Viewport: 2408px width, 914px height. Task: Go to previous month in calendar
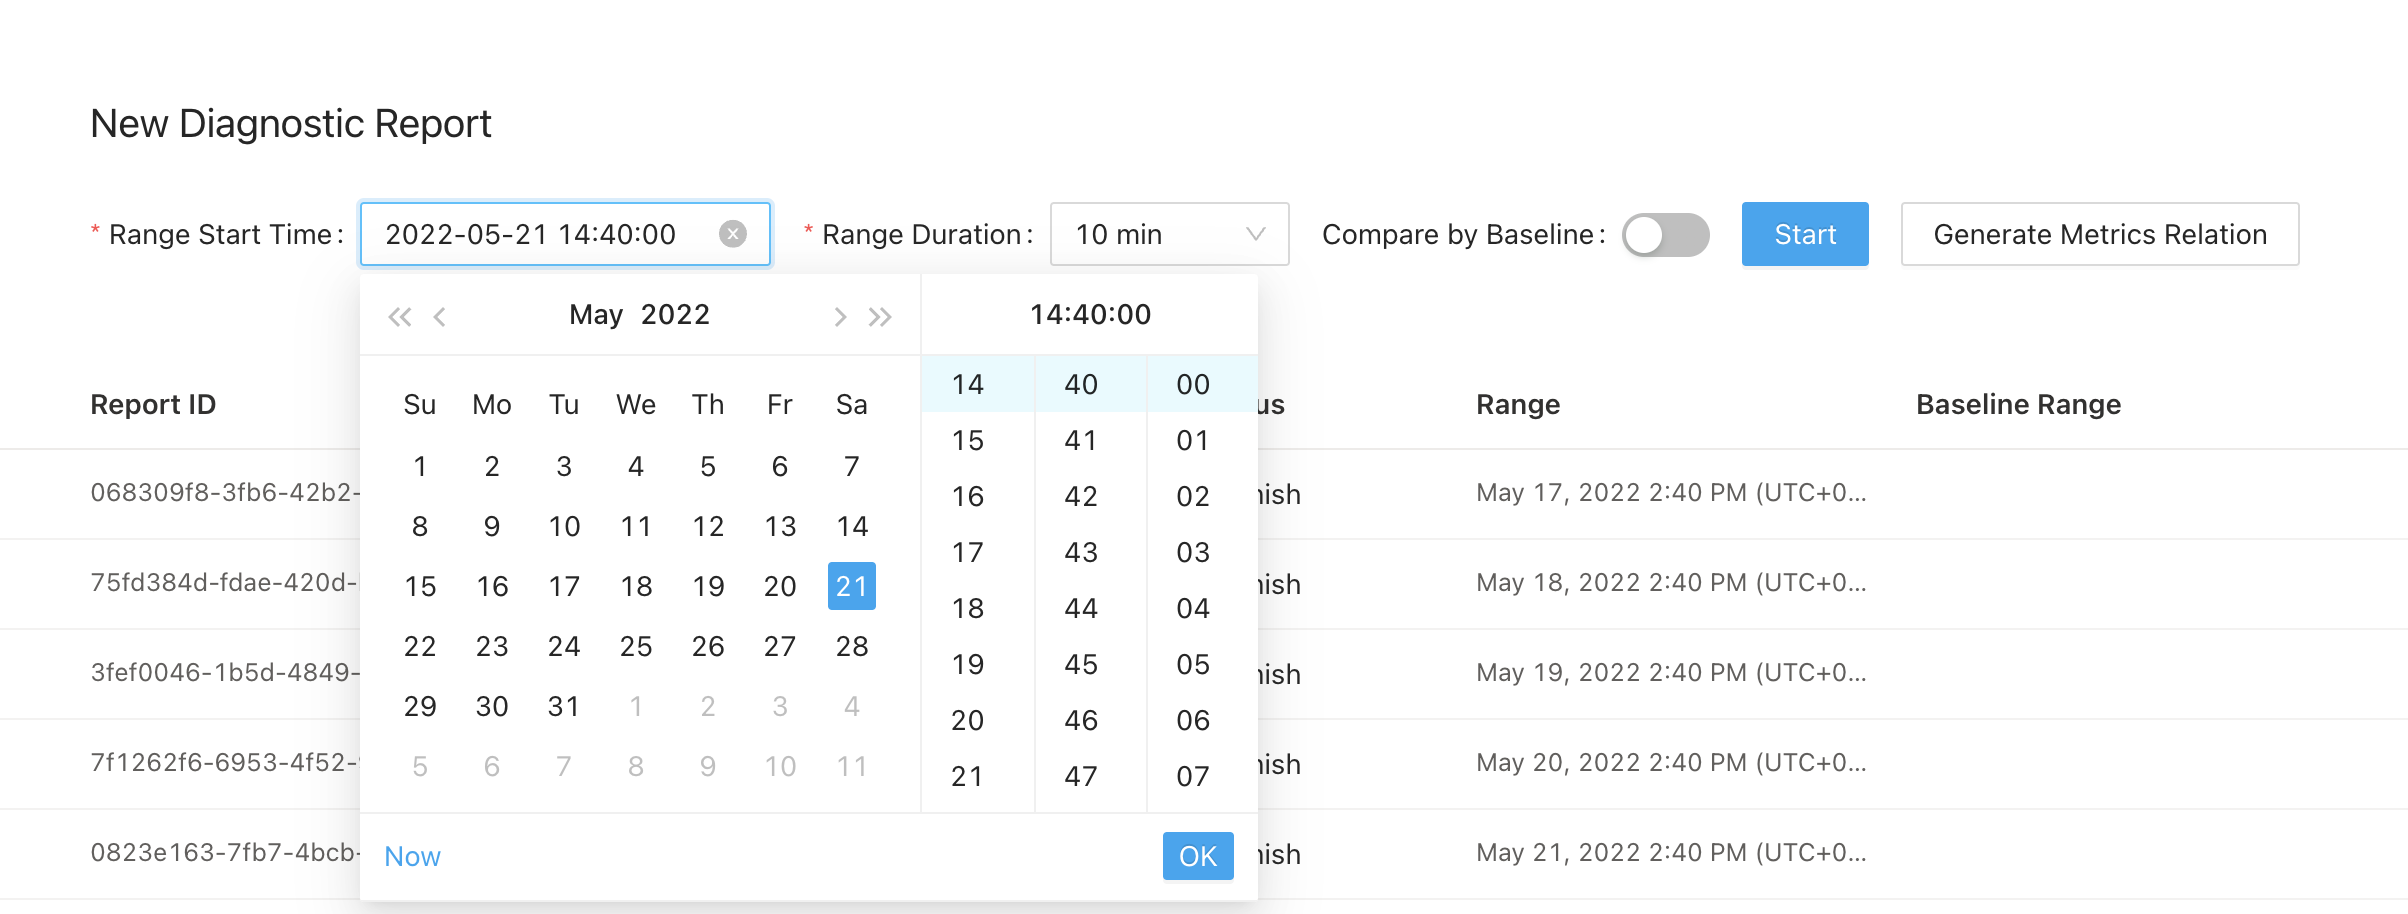440,317
